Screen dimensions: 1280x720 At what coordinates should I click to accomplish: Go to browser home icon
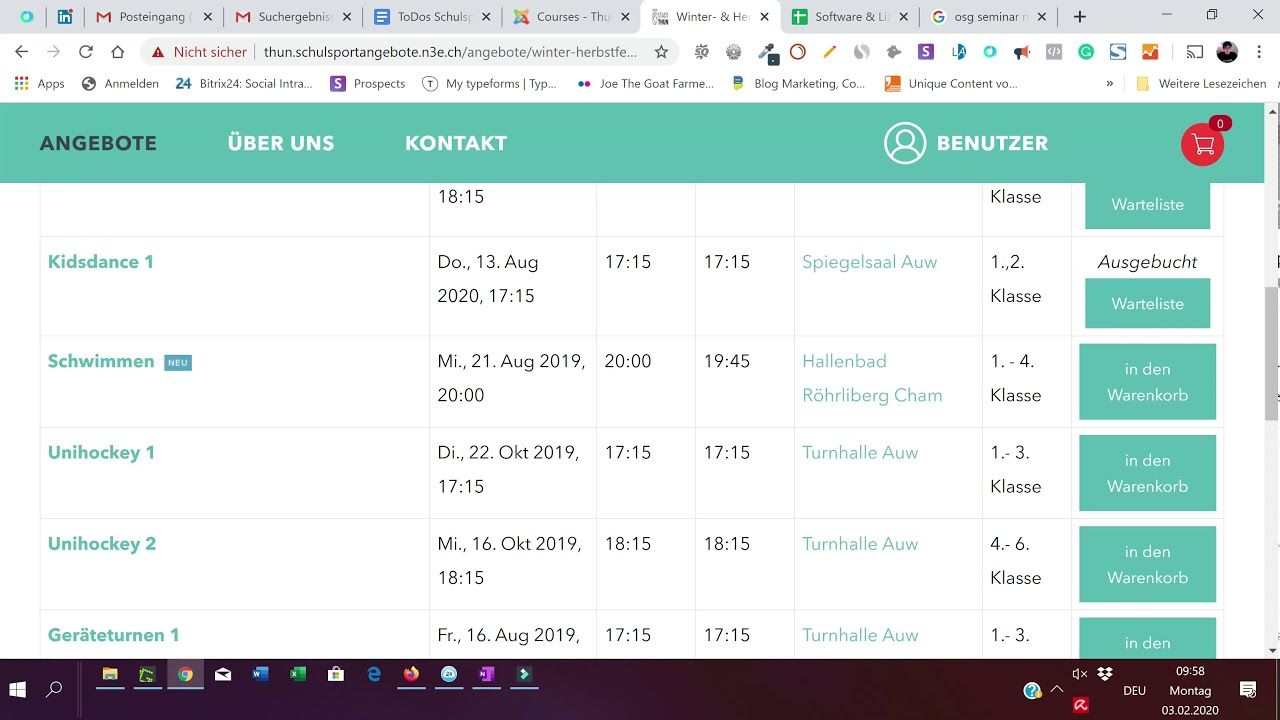point(118,52)
